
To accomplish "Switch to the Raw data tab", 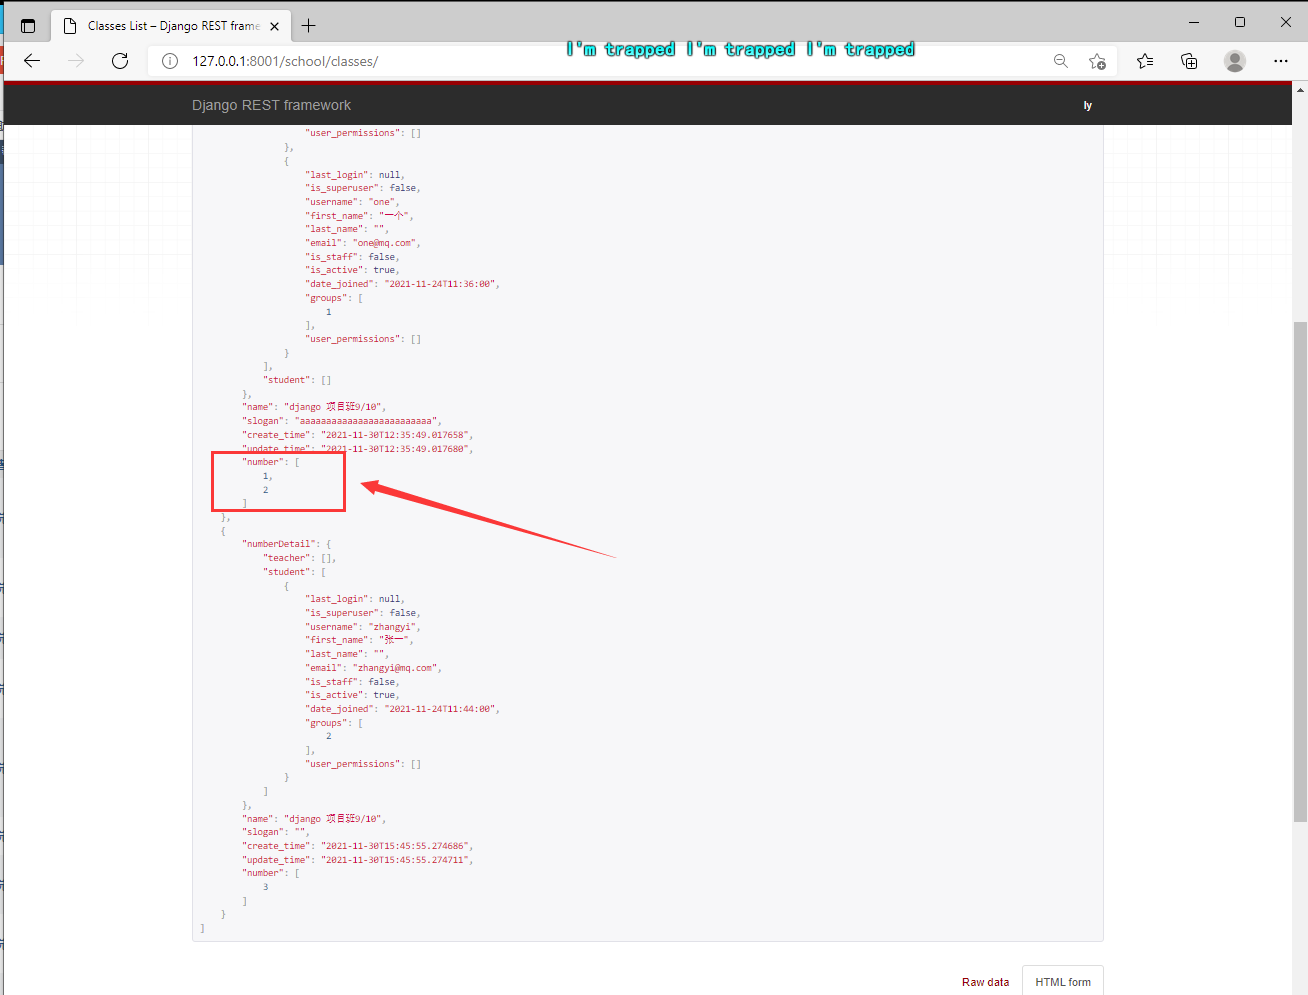I will [x=985, y=982].
